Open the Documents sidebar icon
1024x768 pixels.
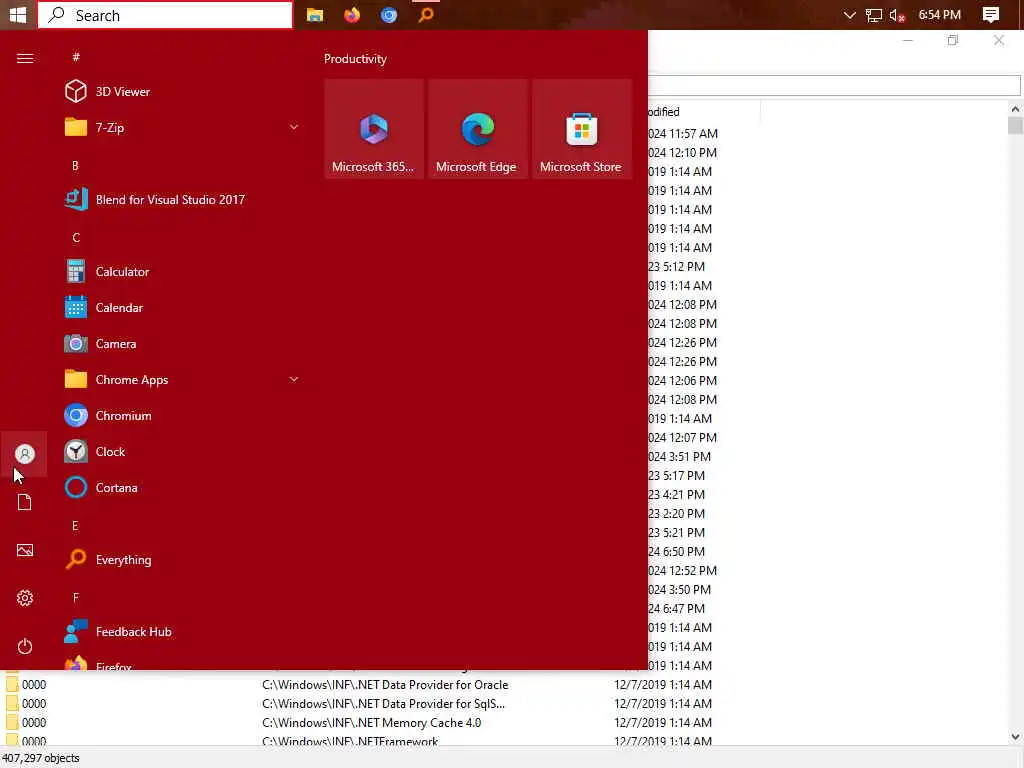25,502
